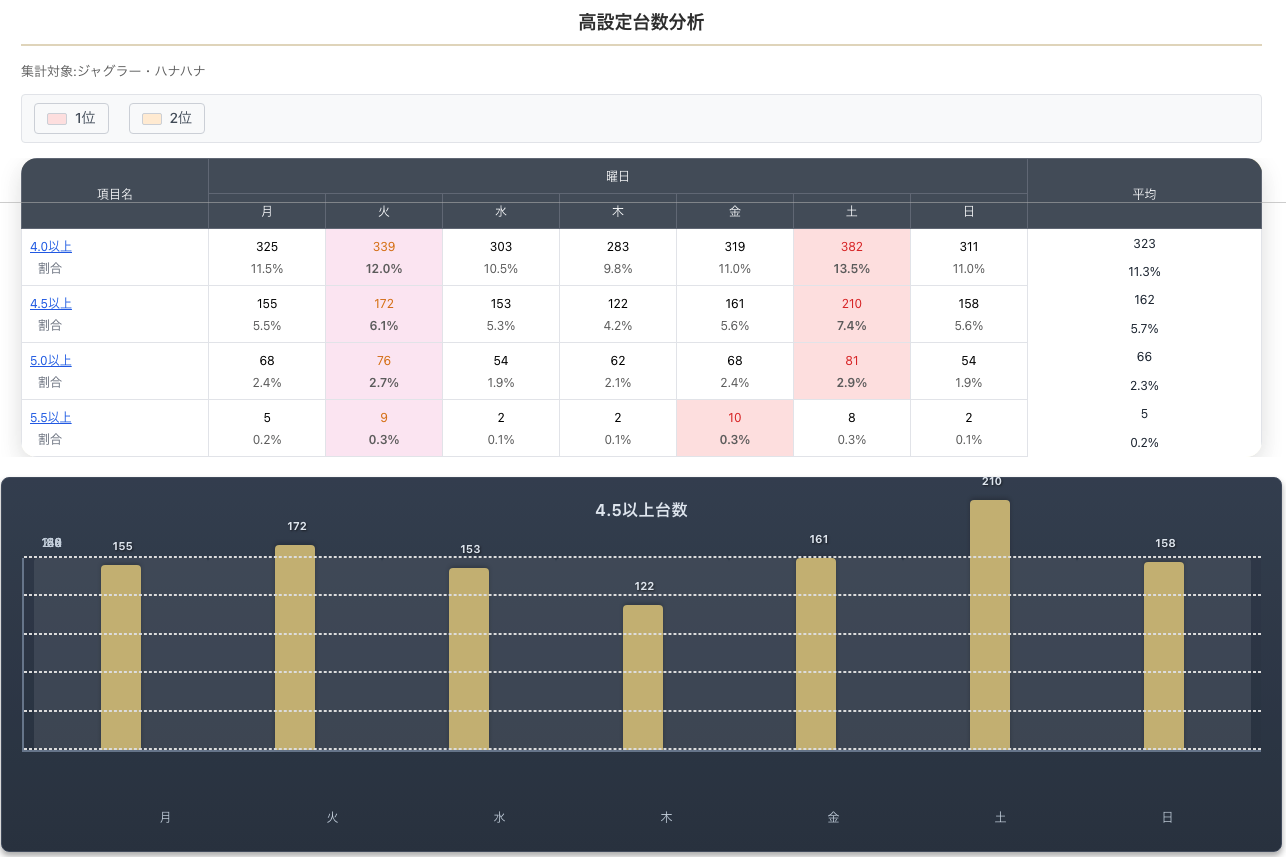Follow the 5.5以上 link
Viewport: 1286px width, 857px height.
click(51, 418)
